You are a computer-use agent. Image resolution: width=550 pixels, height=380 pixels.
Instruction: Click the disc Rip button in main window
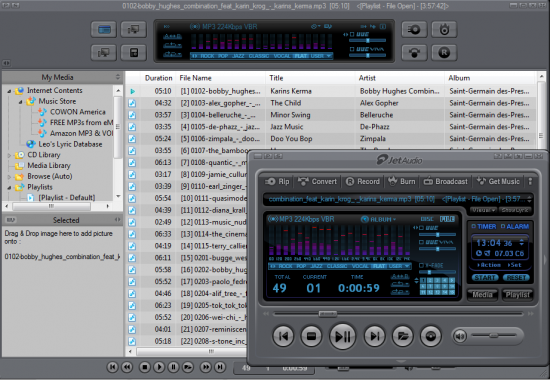414,29
